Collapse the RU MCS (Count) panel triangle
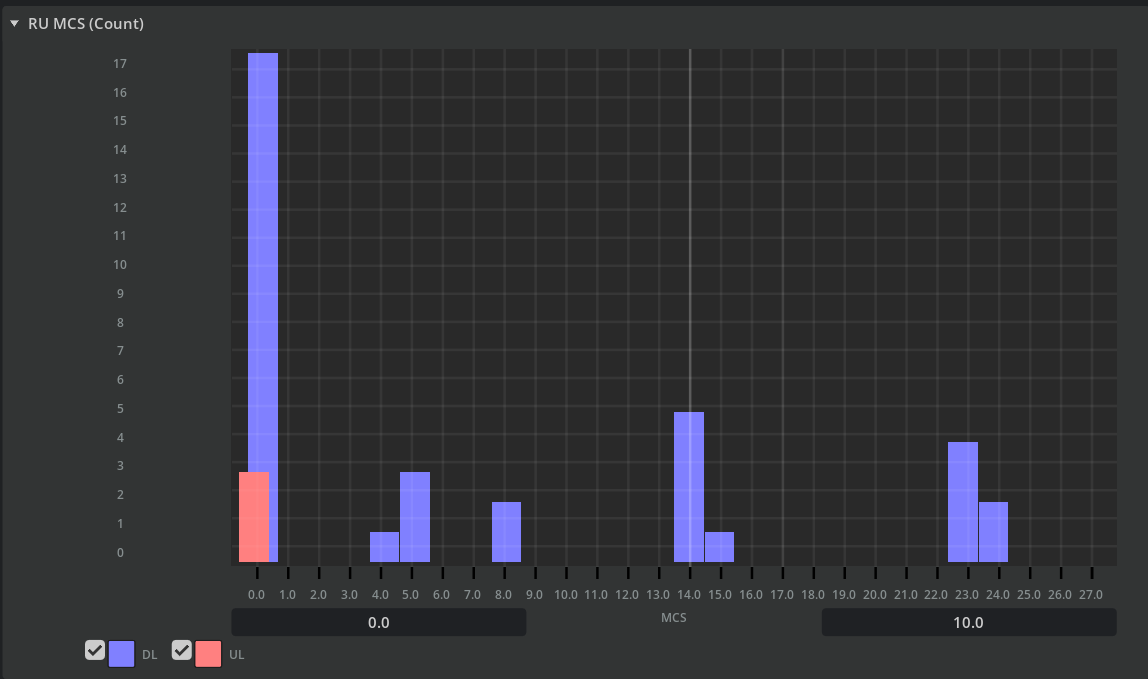This screenshot has height=679, width=1148. coord(14,24)
